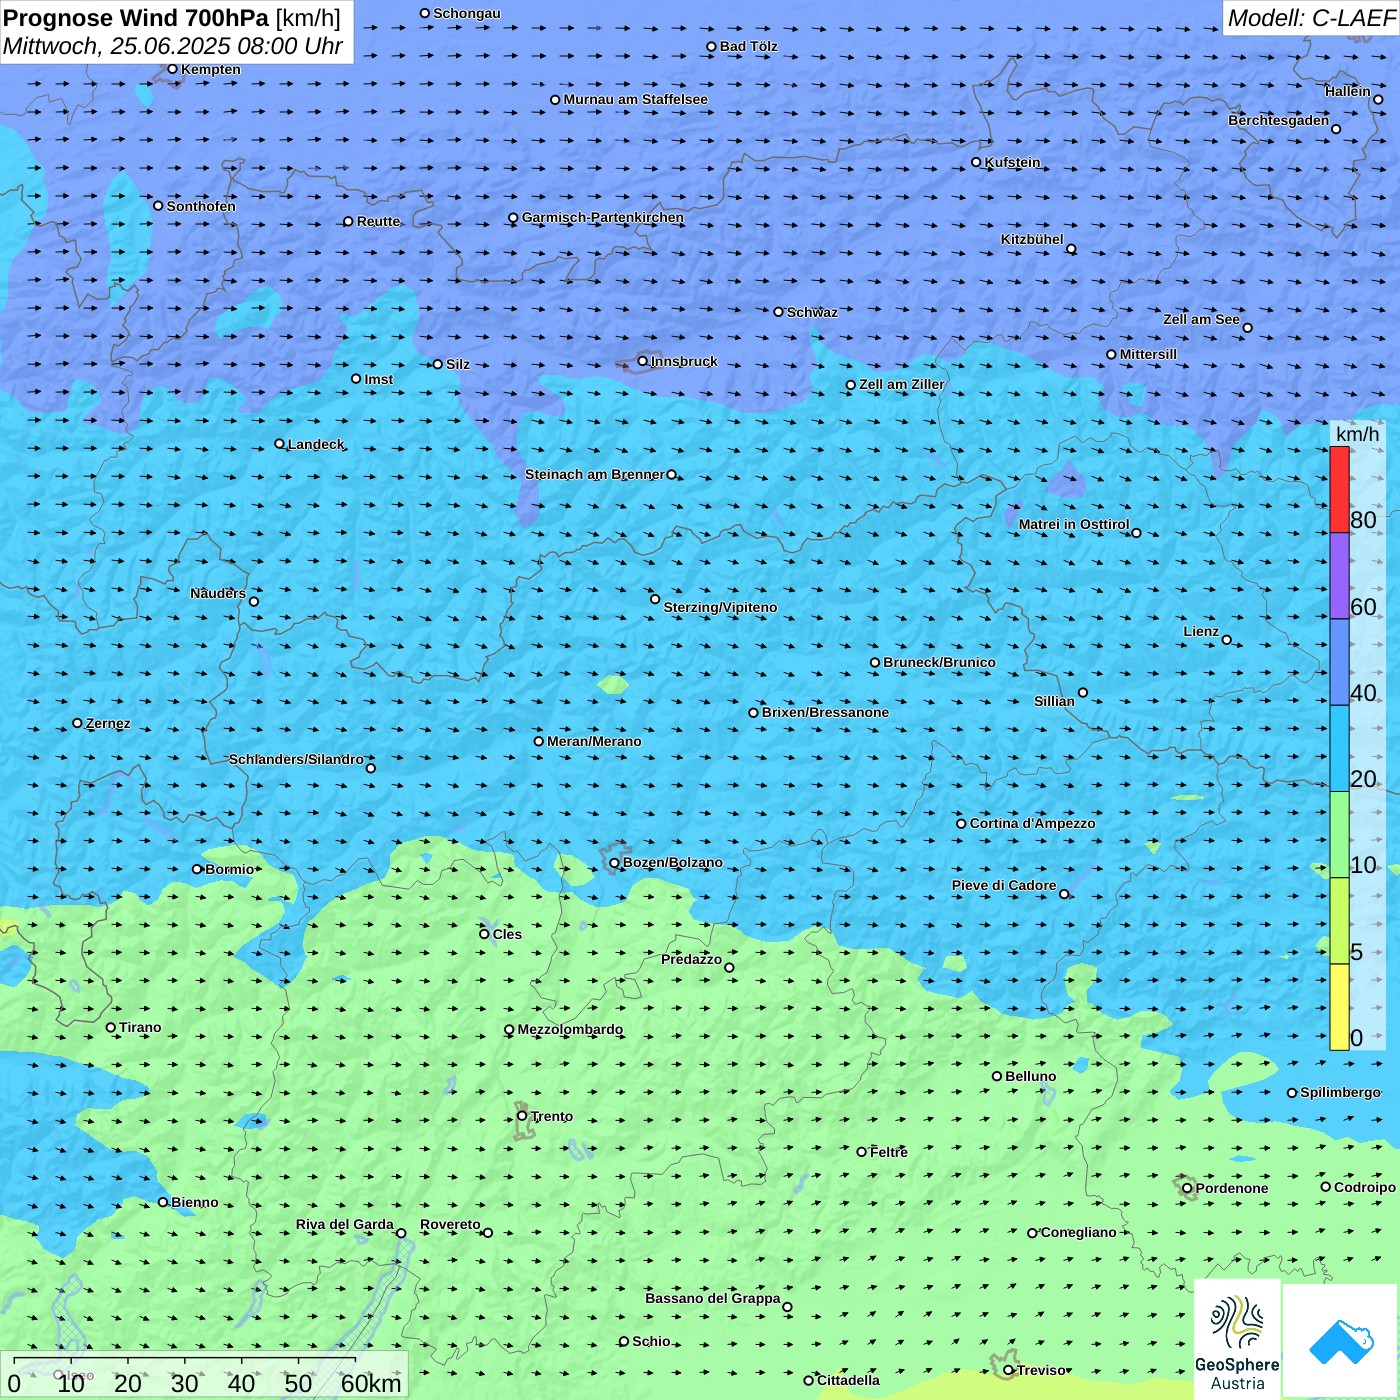Click the Landeck label
The width and height of the screenshot is (1400, 1400).
[316, 444]
